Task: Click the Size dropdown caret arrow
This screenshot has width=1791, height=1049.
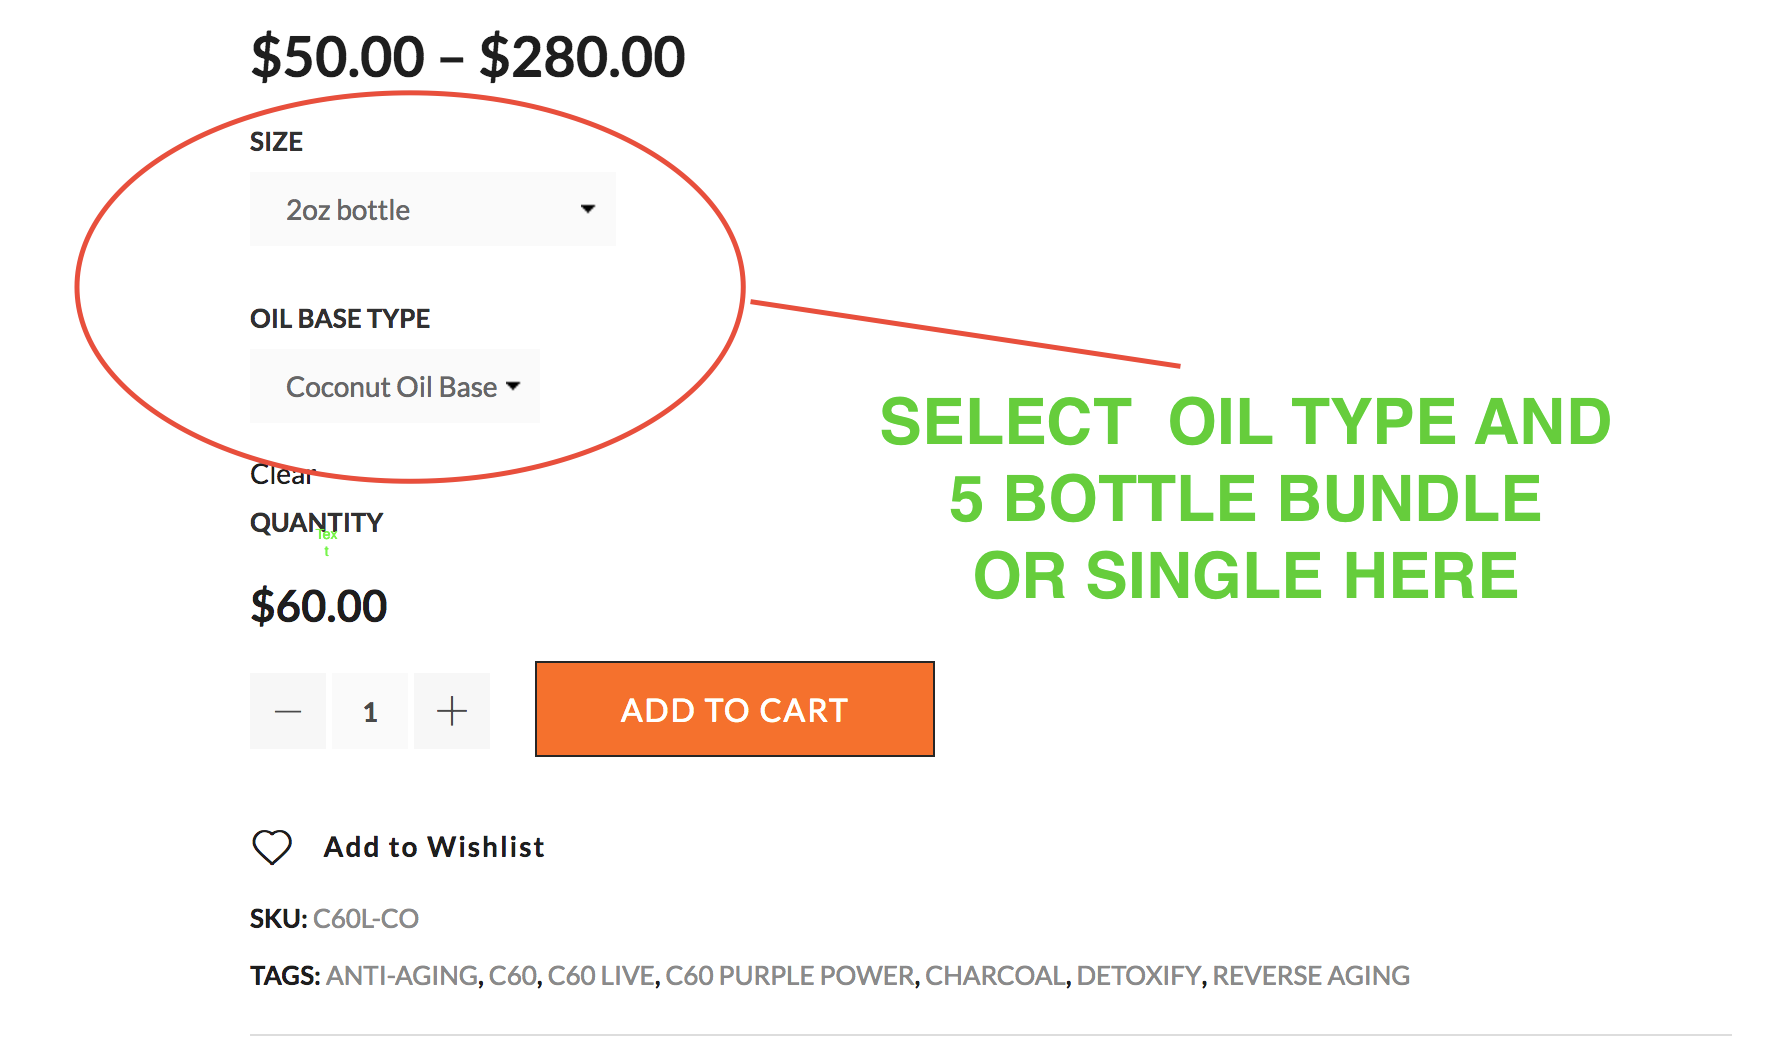Action: (588, 209)
